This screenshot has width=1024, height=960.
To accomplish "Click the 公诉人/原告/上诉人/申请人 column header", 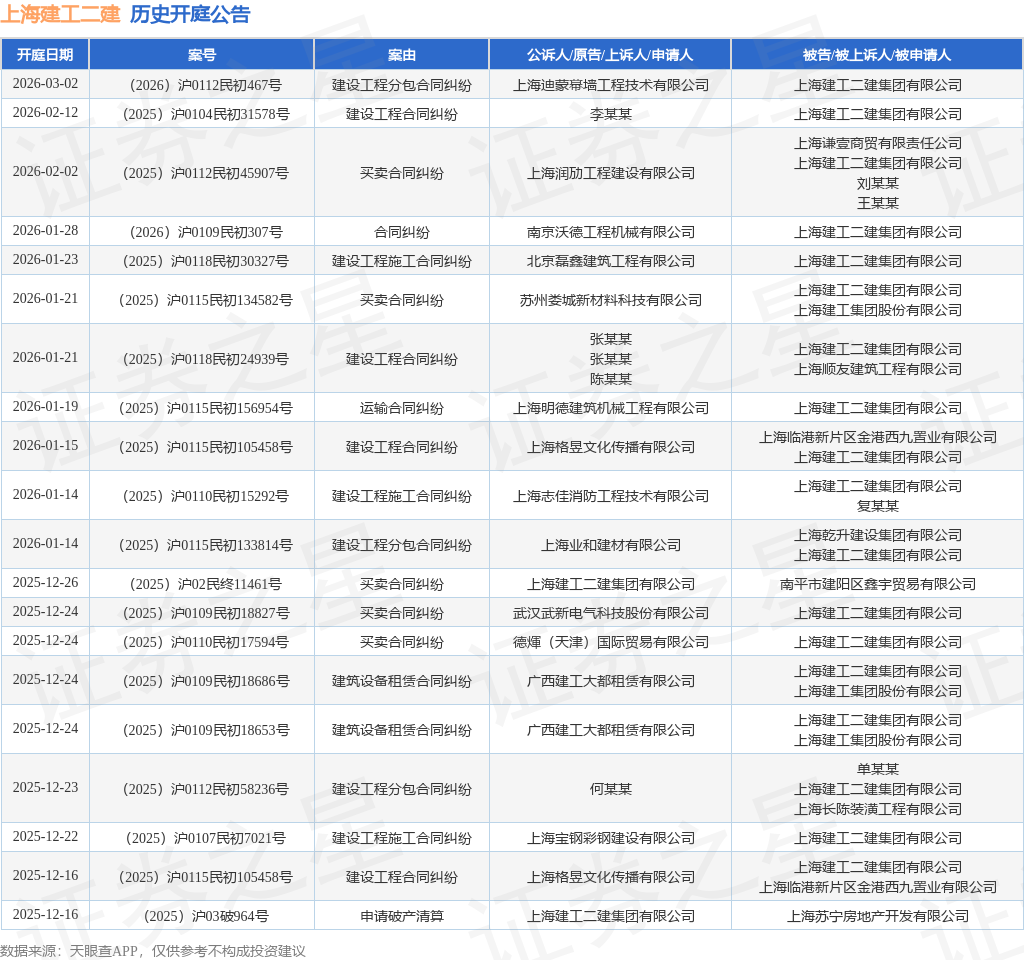I will pyautogui.click(x=610, y=55).
